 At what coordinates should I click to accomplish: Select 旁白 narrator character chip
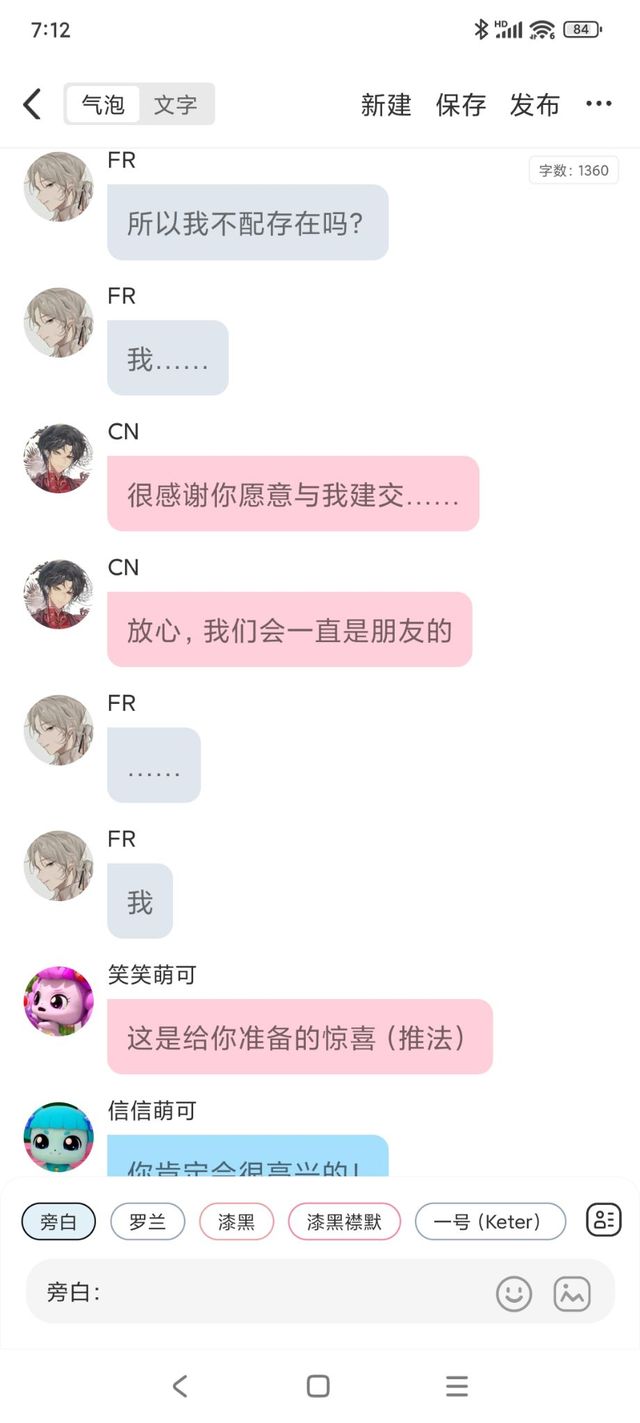pos(58,1221)
